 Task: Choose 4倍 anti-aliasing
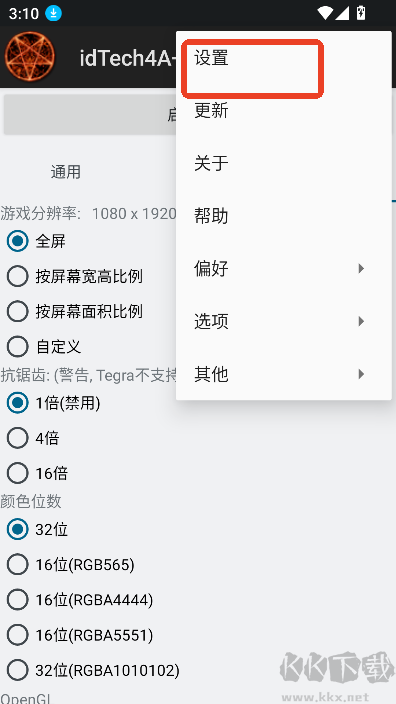(33, 438)
